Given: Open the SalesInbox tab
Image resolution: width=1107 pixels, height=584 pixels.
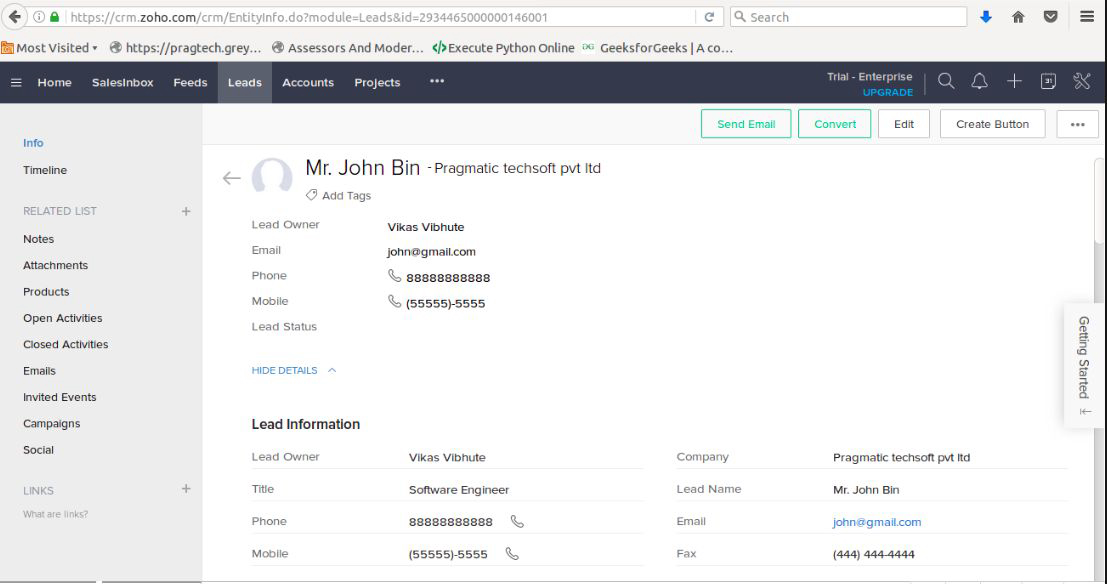Looking at the screenshot, I should pos(122,83).
